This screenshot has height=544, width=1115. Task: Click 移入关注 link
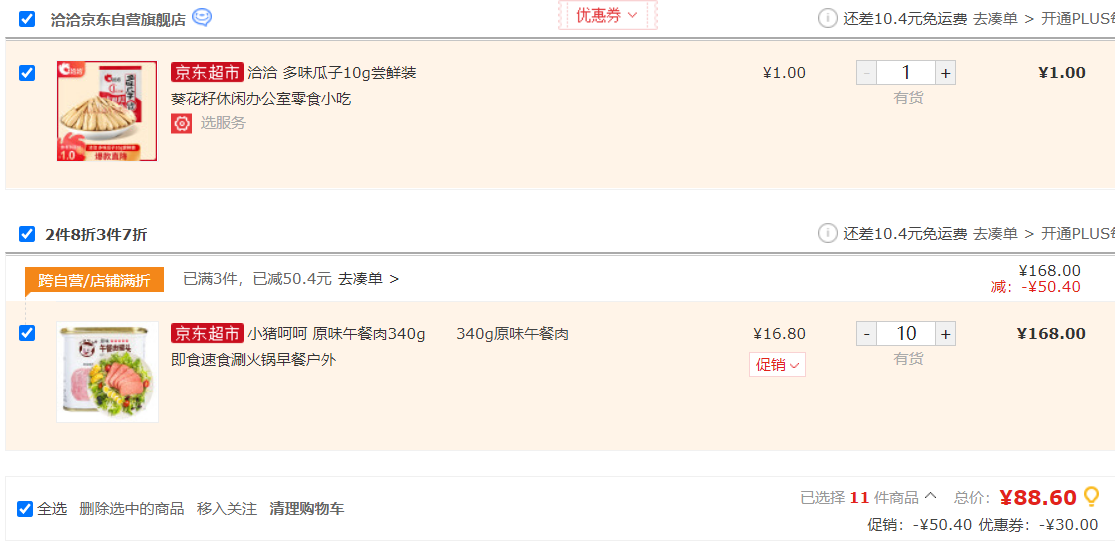point(227,509)
